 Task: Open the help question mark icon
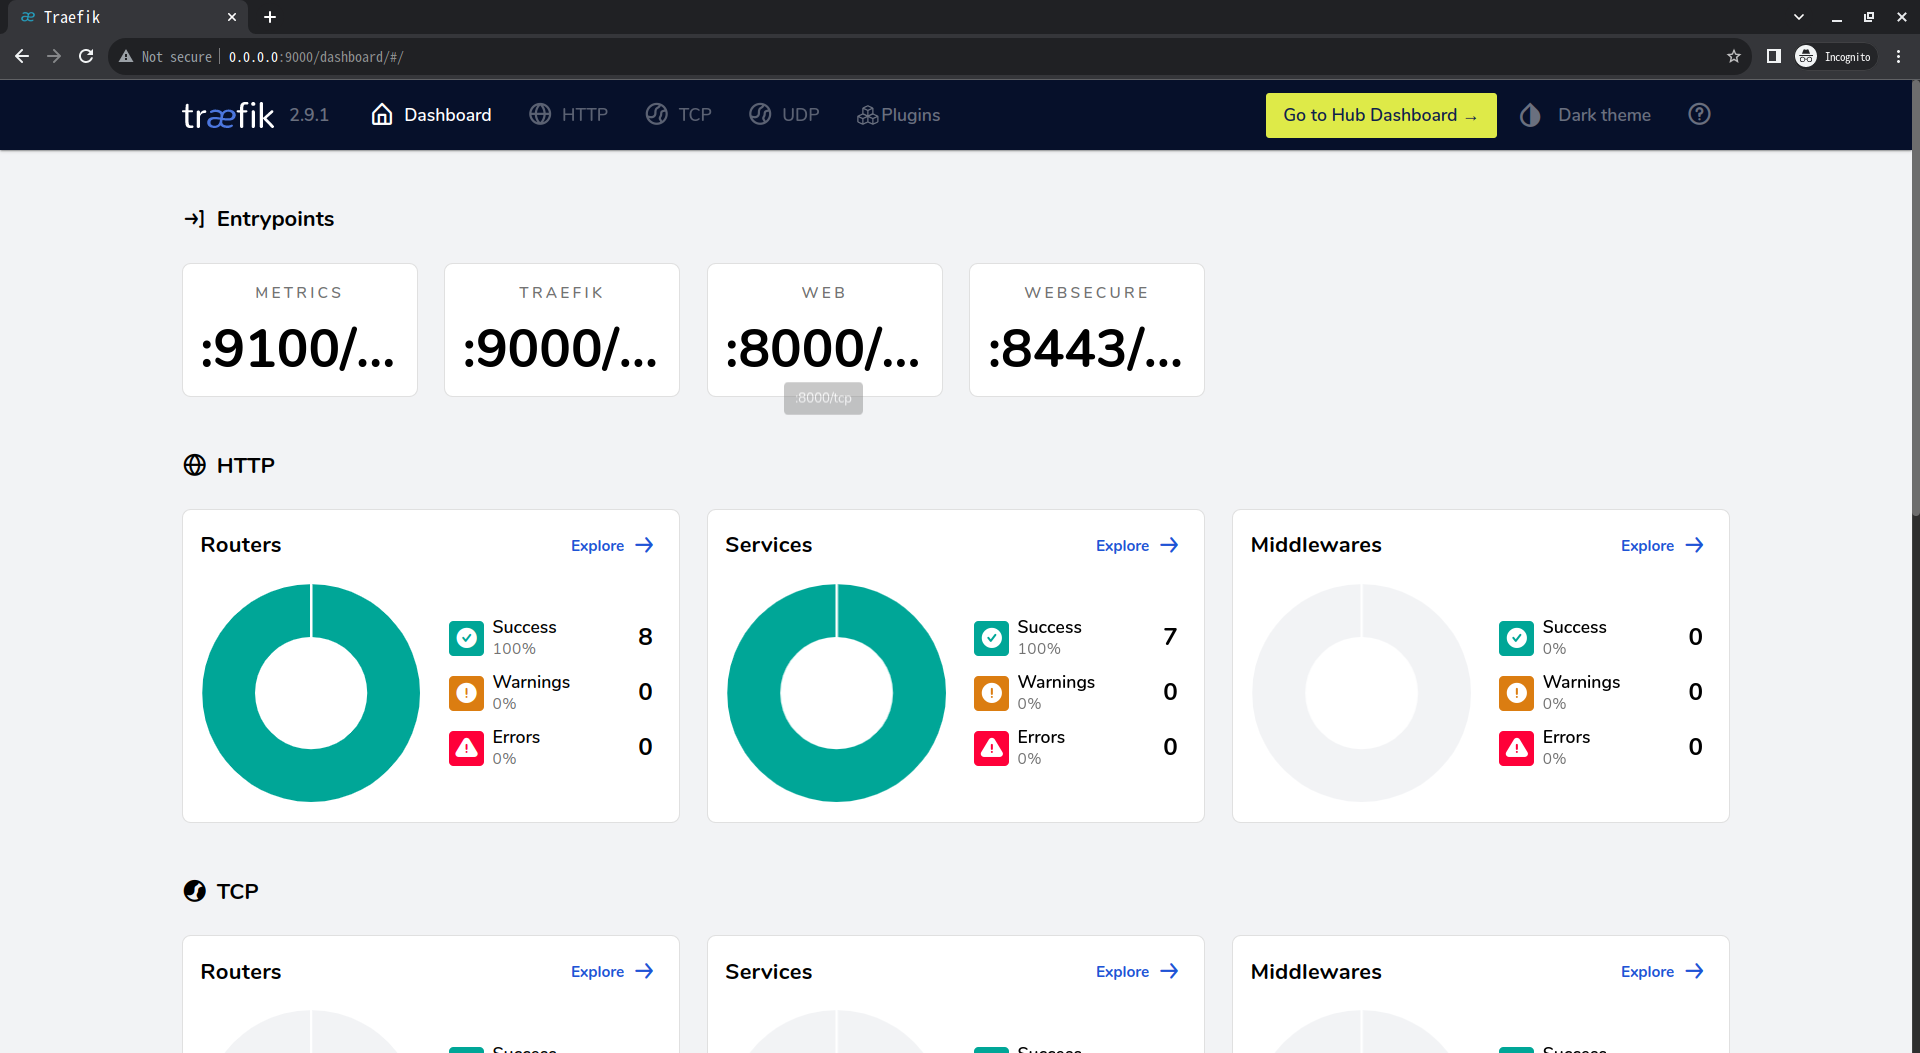point(1699,114)
